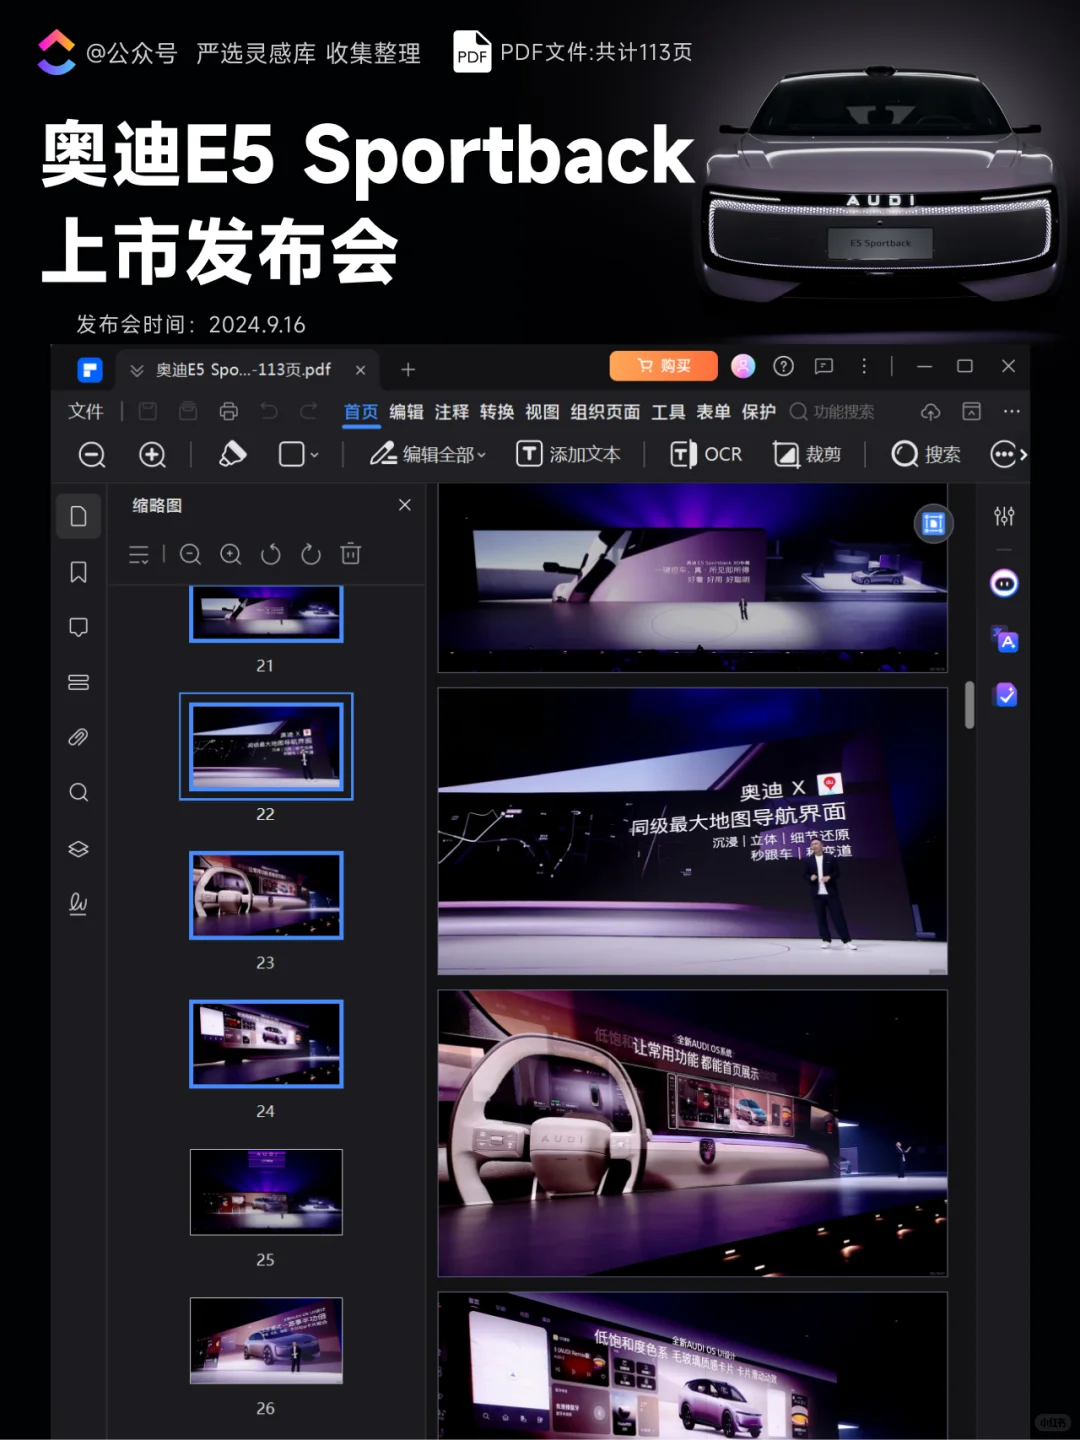Click the 添加文本 tool
Image resolution: width=1080 pixels, height=1440 pixels.
pos(568,454)
